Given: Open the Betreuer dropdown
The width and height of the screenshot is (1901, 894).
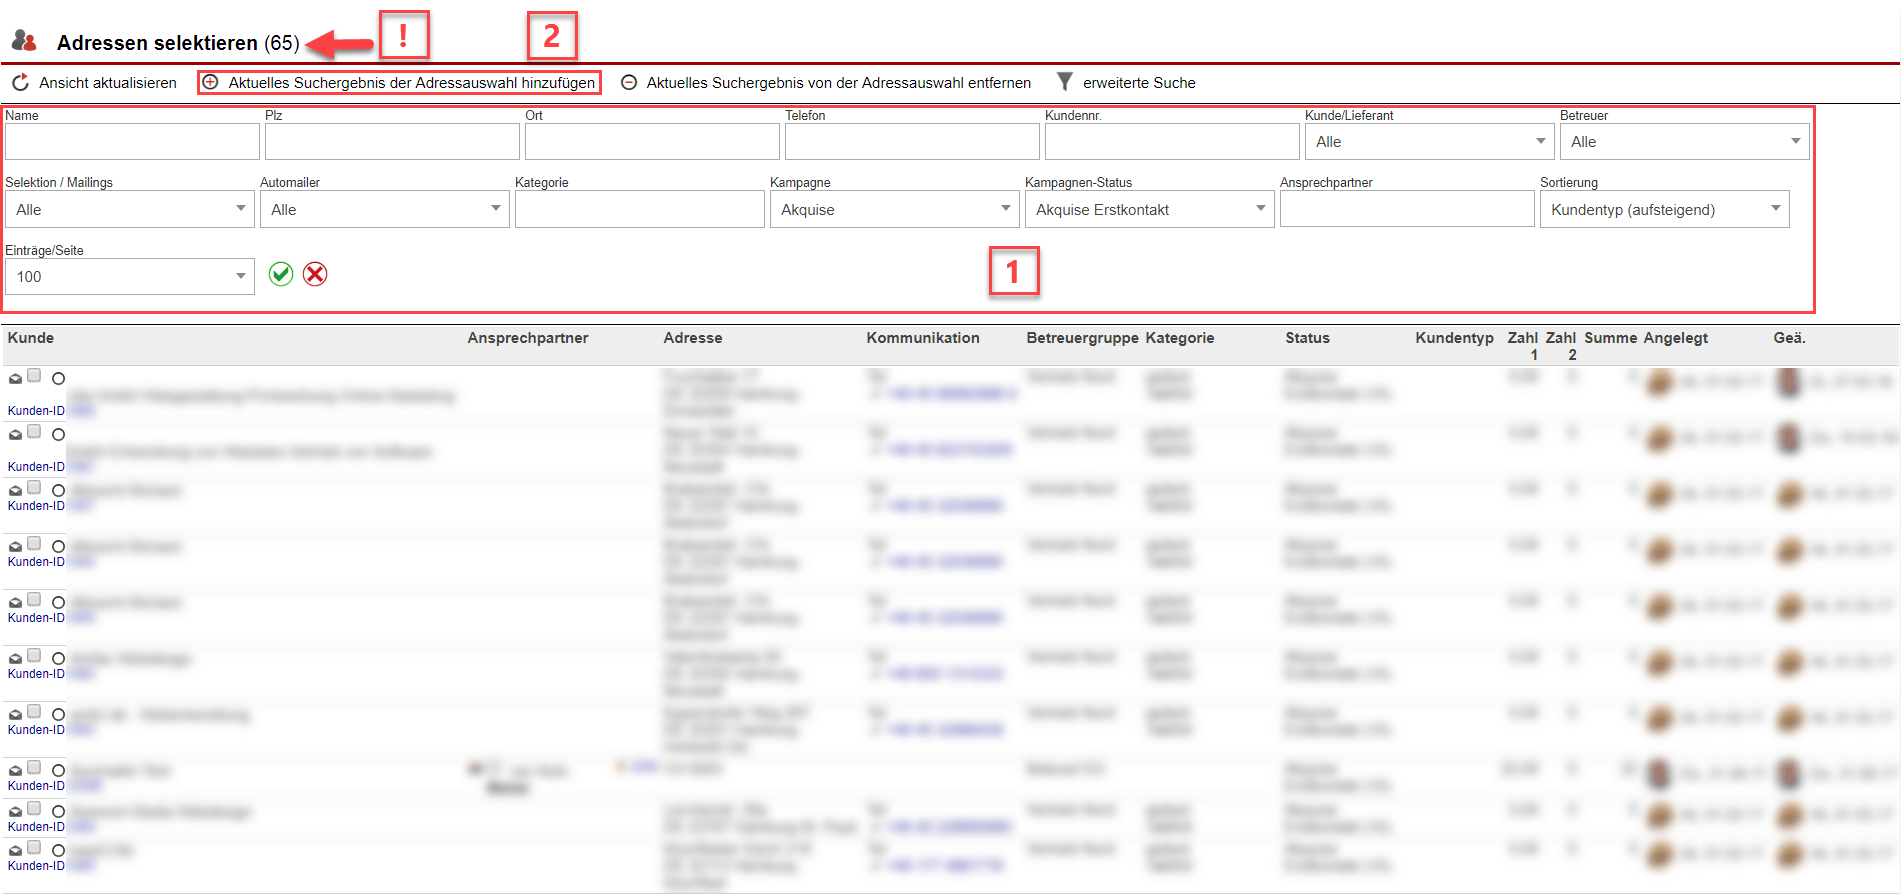Looking at the screenshot, I should tap(1684, 142).
